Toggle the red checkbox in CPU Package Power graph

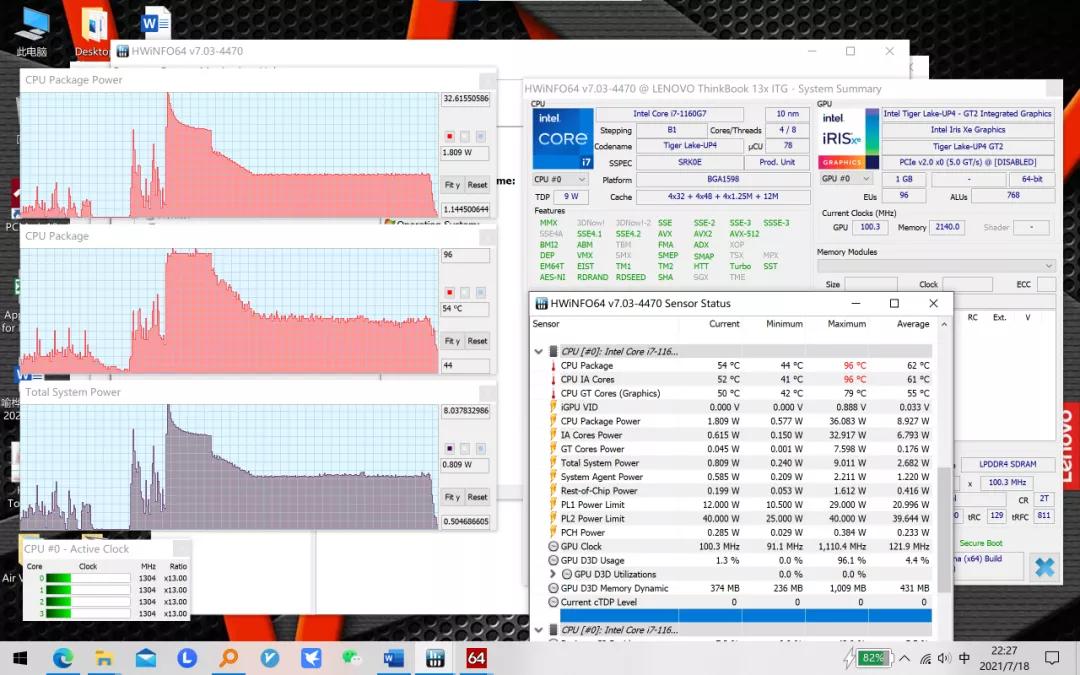click(x=449, y=137)
